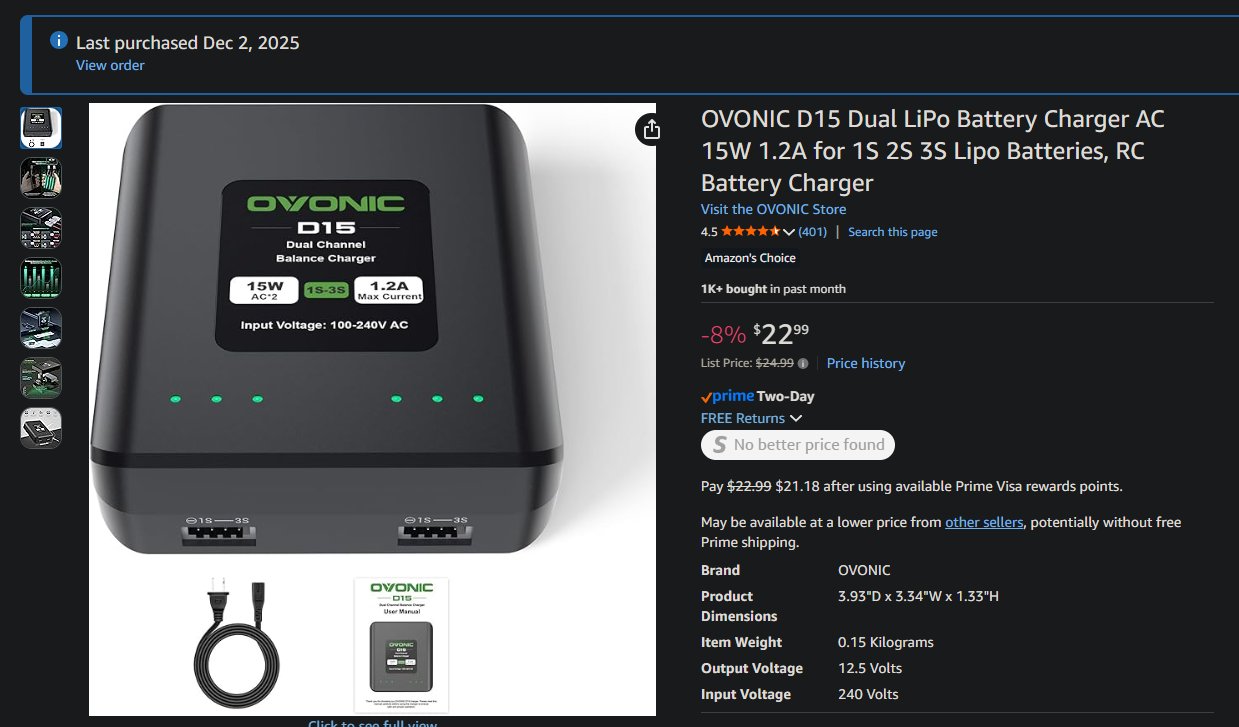Open the star rating icons
The height and width of the screenshot is (727, 1239).
[750, 231]
